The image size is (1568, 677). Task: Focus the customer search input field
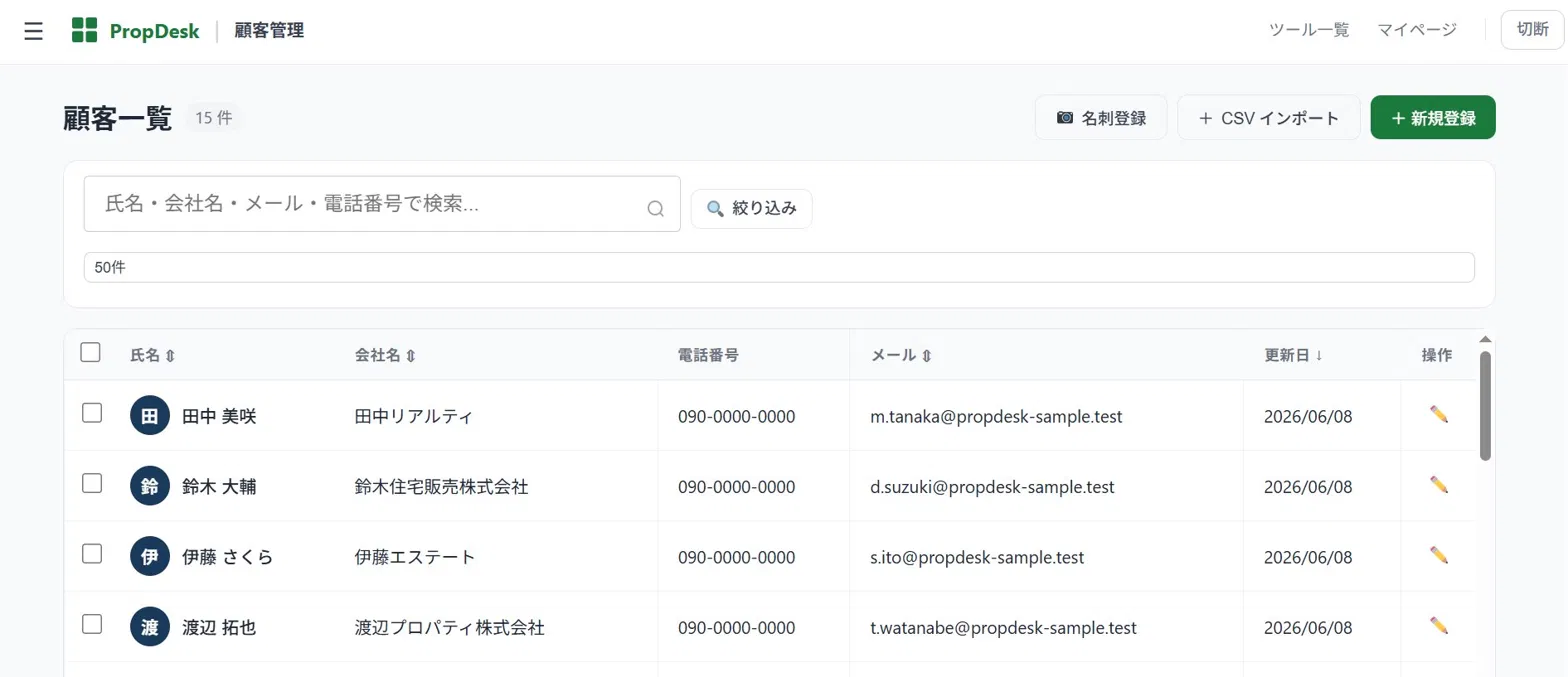(382, 204)
